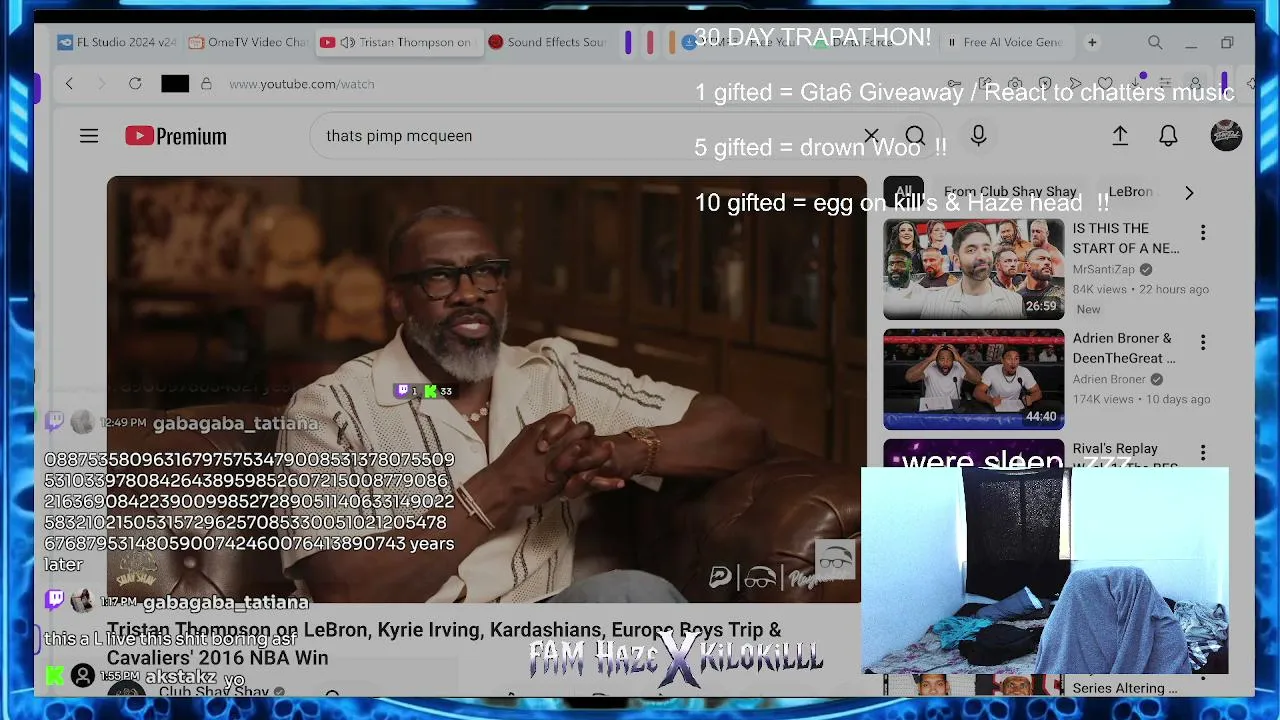Open the account avatar menu

tap(1226, 136)
